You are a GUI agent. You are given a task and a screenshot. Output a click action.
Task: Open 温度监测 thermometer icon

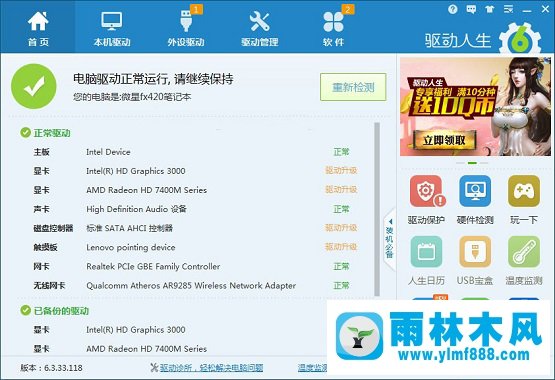tap(524, 252)
